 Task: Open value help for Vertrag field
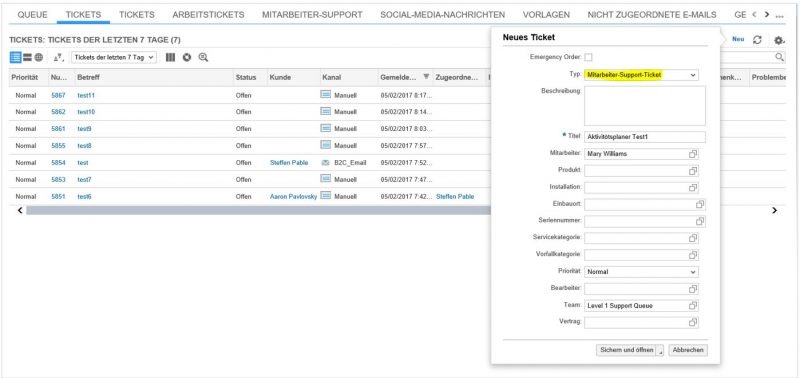click(x=693, y=323)
